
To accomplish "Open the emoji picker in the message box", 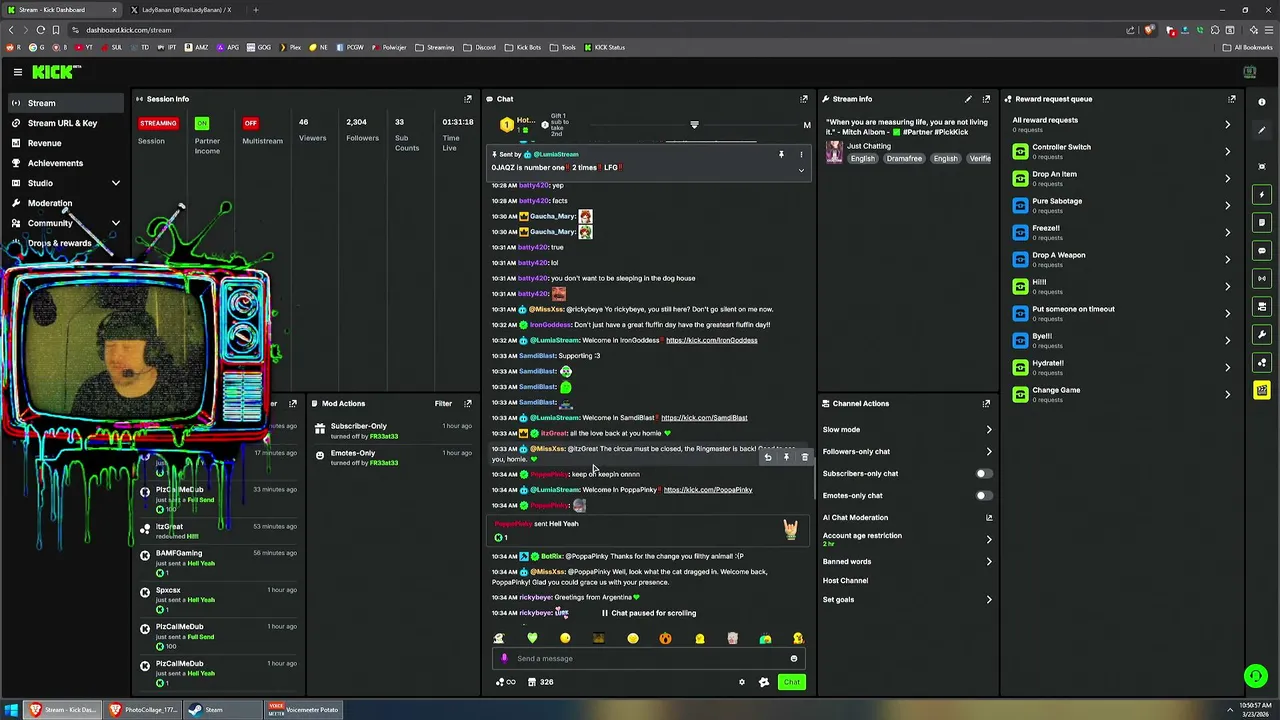I will (x=794, y=658).
